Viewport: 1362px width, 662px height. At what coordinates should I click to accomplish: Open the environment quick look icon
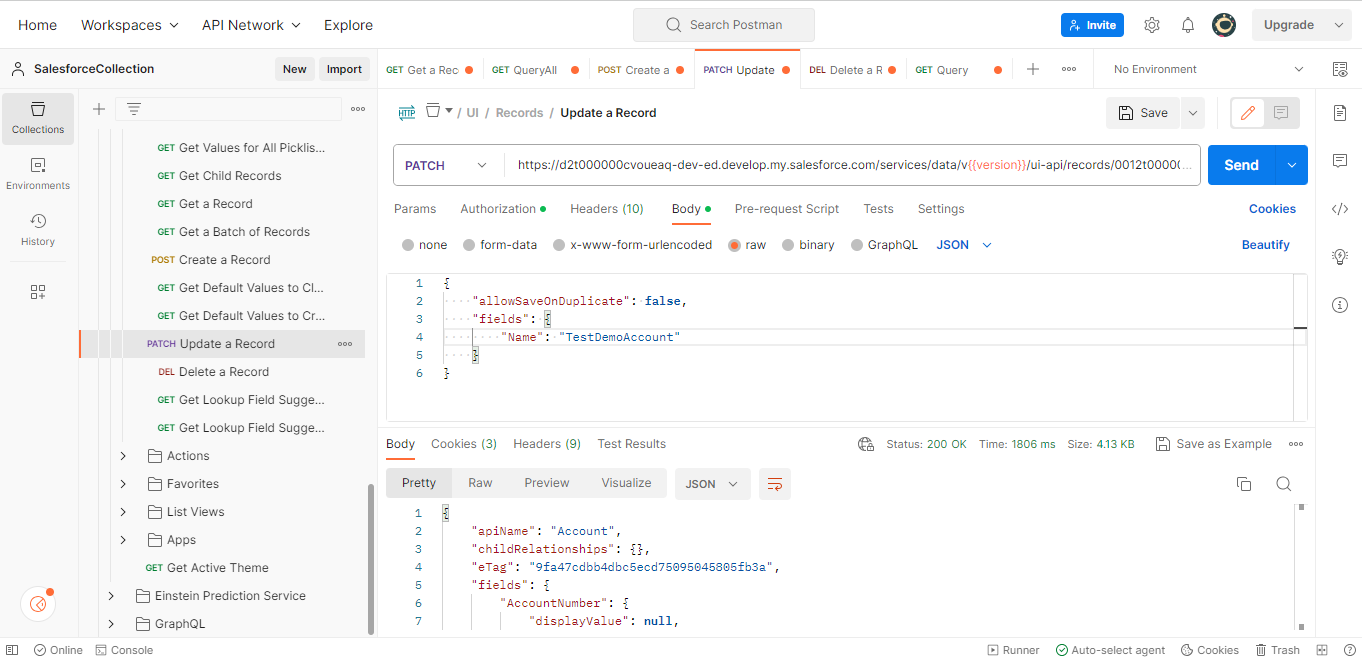click(1340, 69)
